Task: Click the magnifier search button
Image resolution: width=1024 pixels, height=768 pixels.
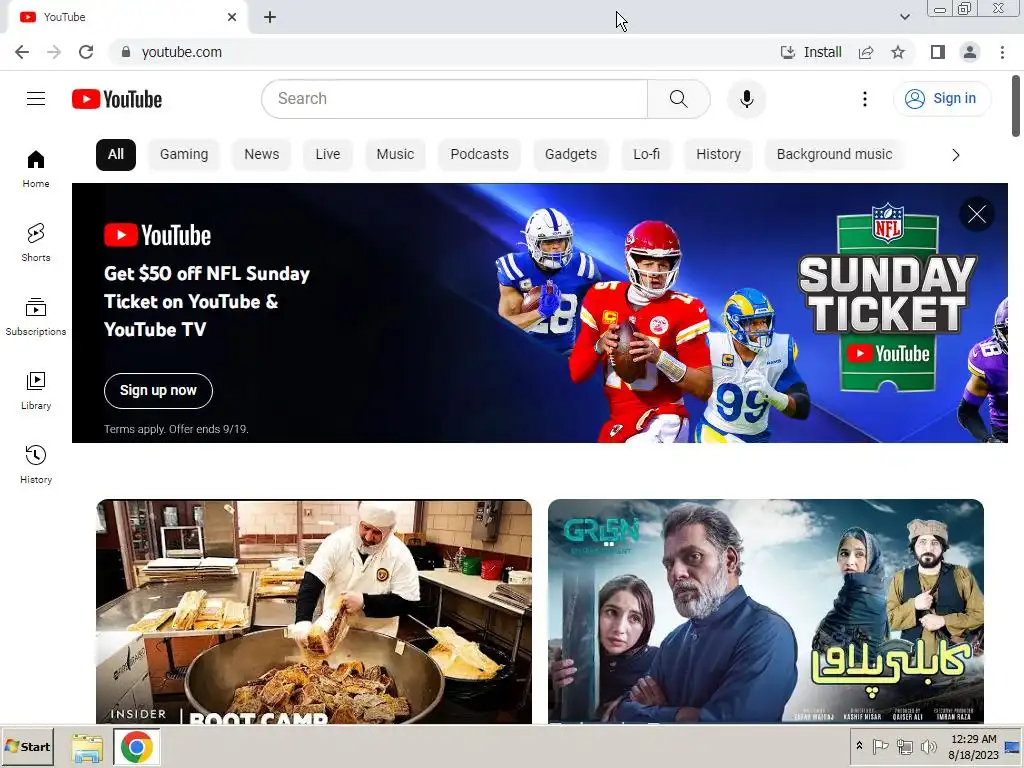Action: 679,99
